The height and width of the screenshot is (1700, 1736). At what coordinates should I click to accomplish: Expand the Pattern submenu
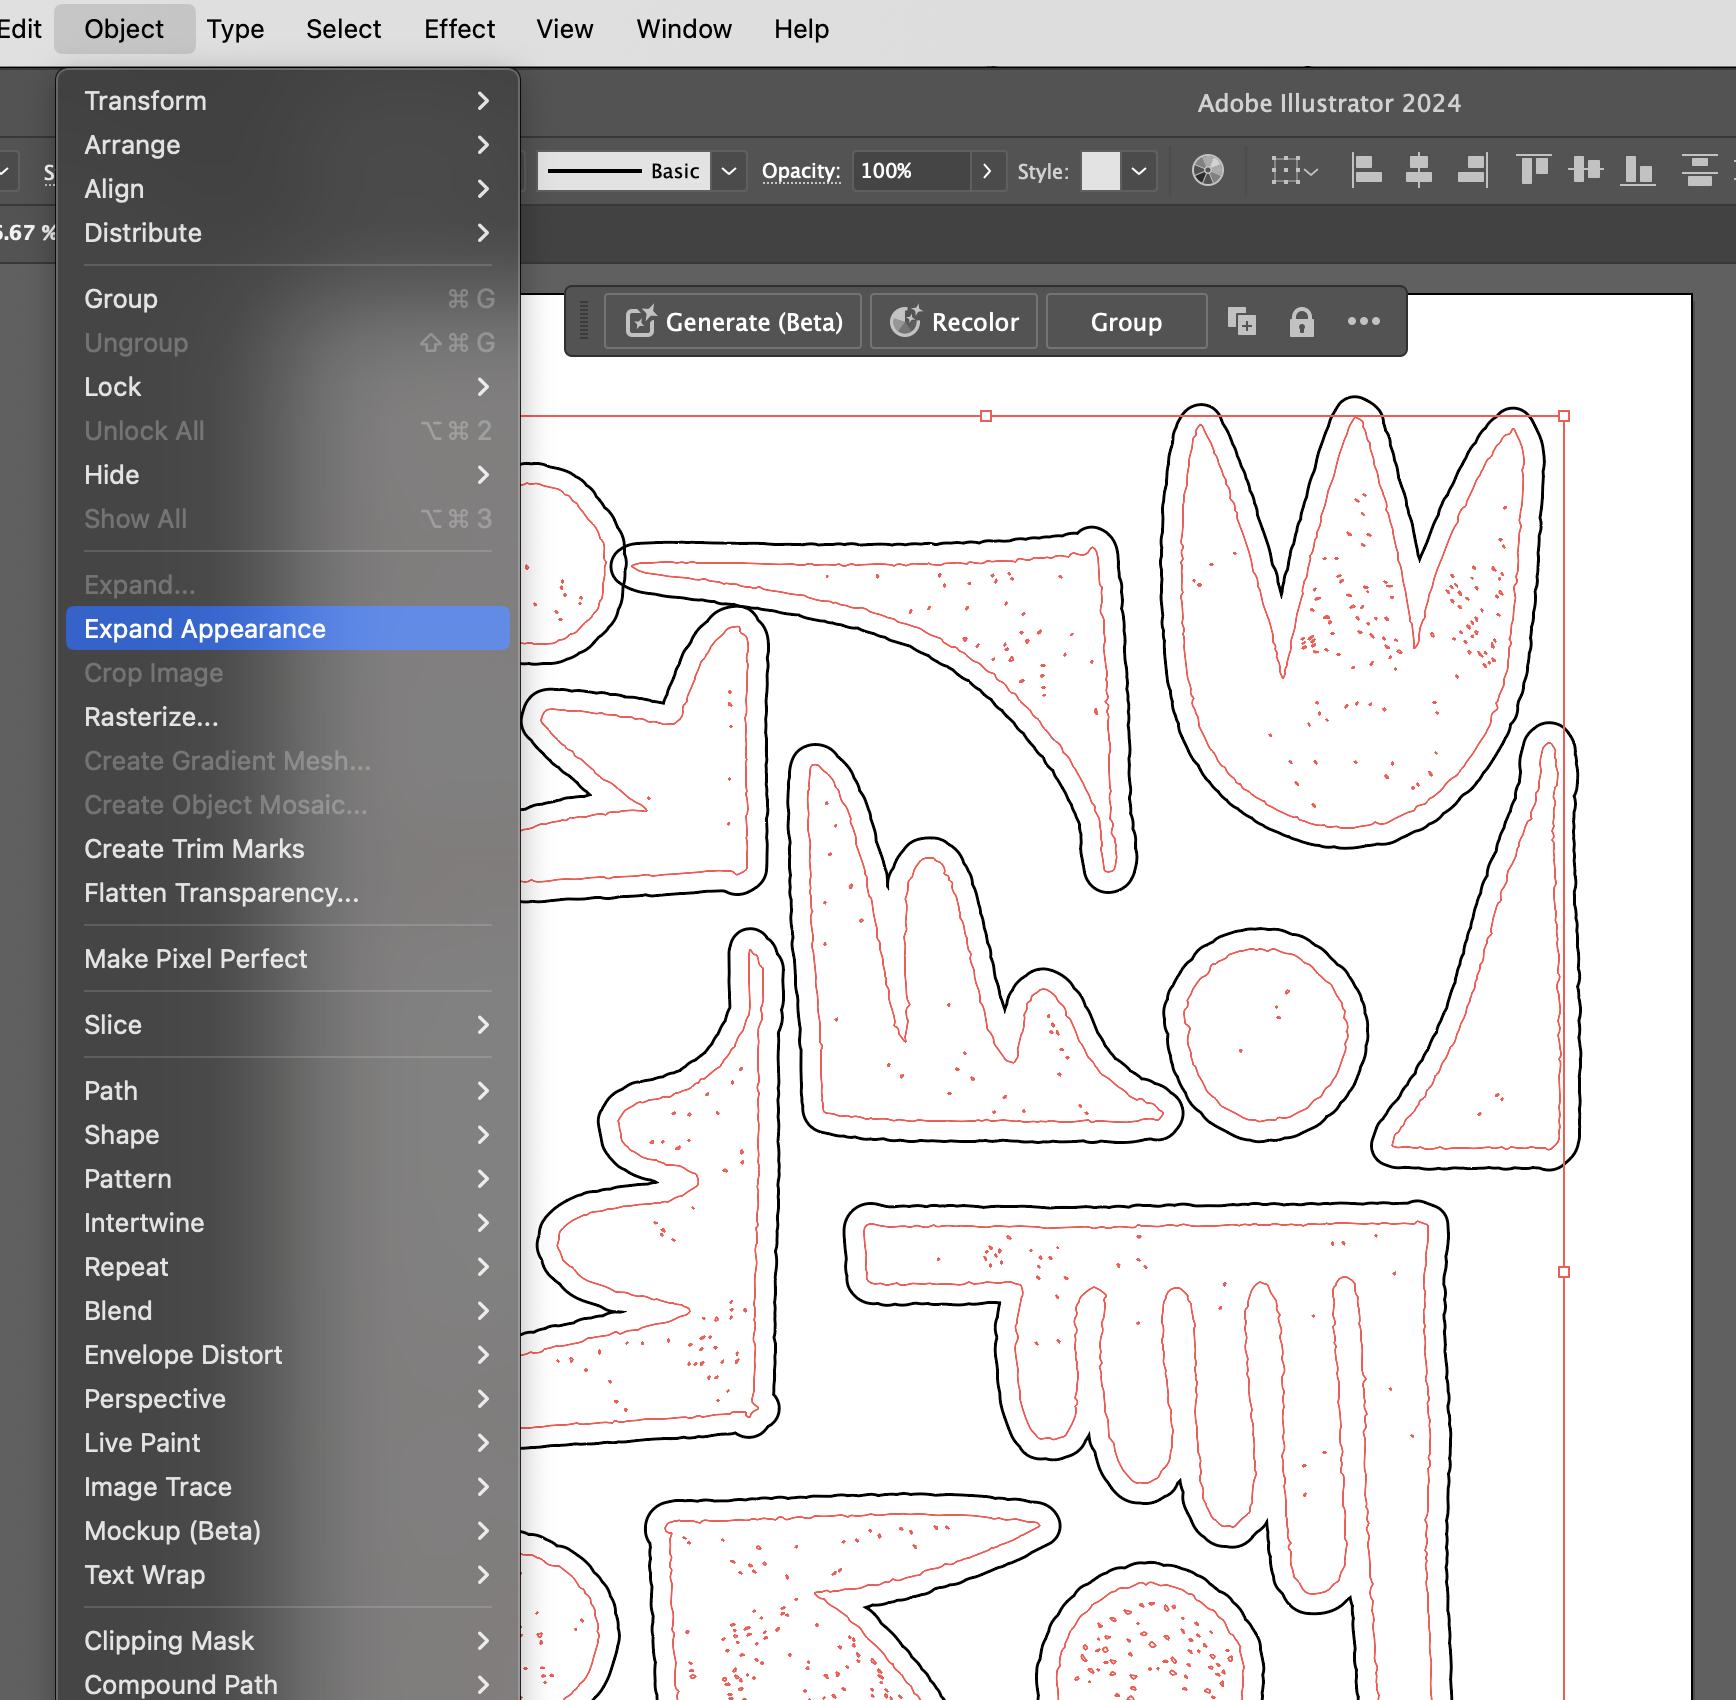[288, 1179]
